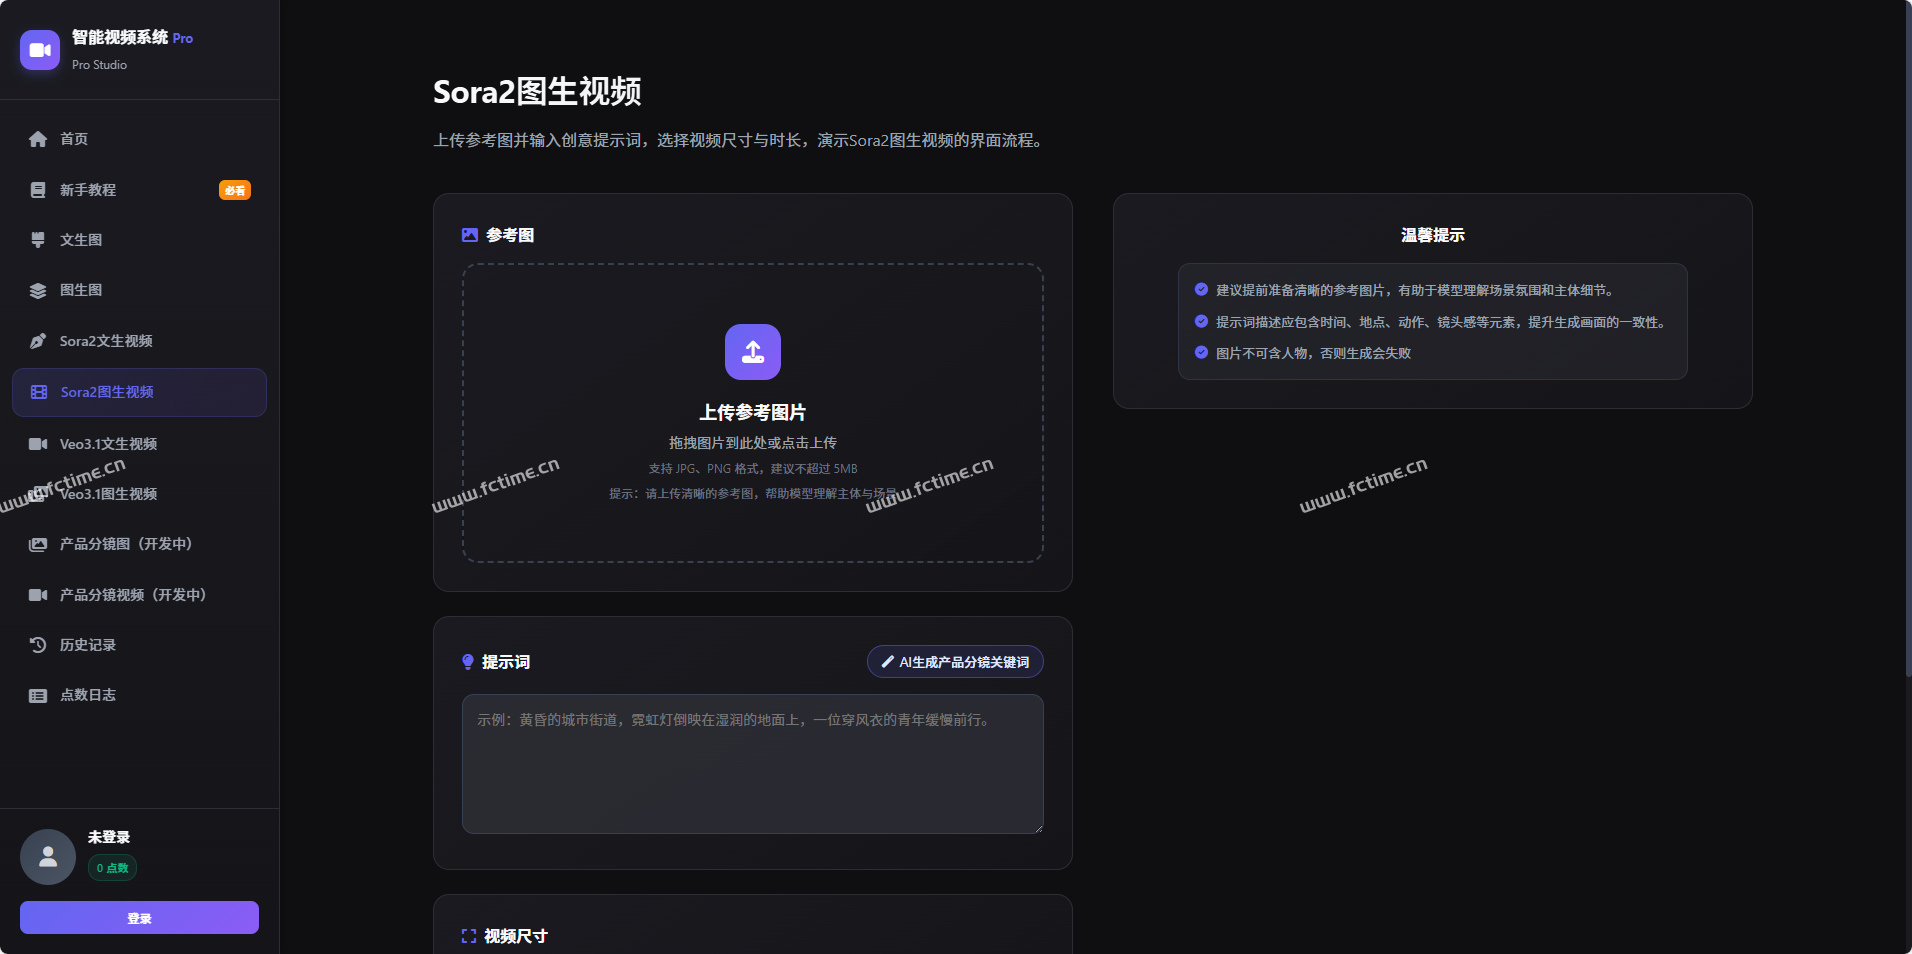Screen dimensions: 1912x954
Task: Click the home icon in sidebar
Action: click(38, 139)
